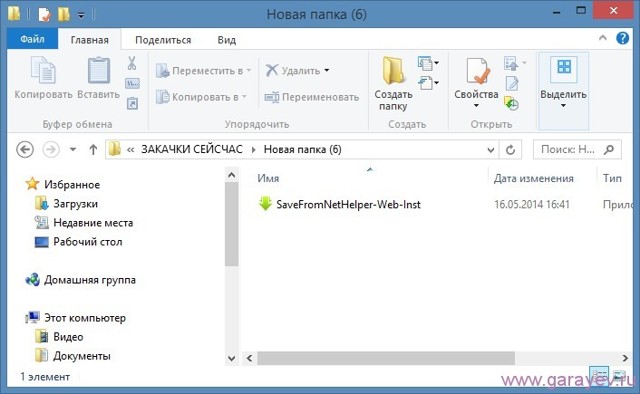
Task: Open Загрузки in the navigation pane
Action: point(66,204)
